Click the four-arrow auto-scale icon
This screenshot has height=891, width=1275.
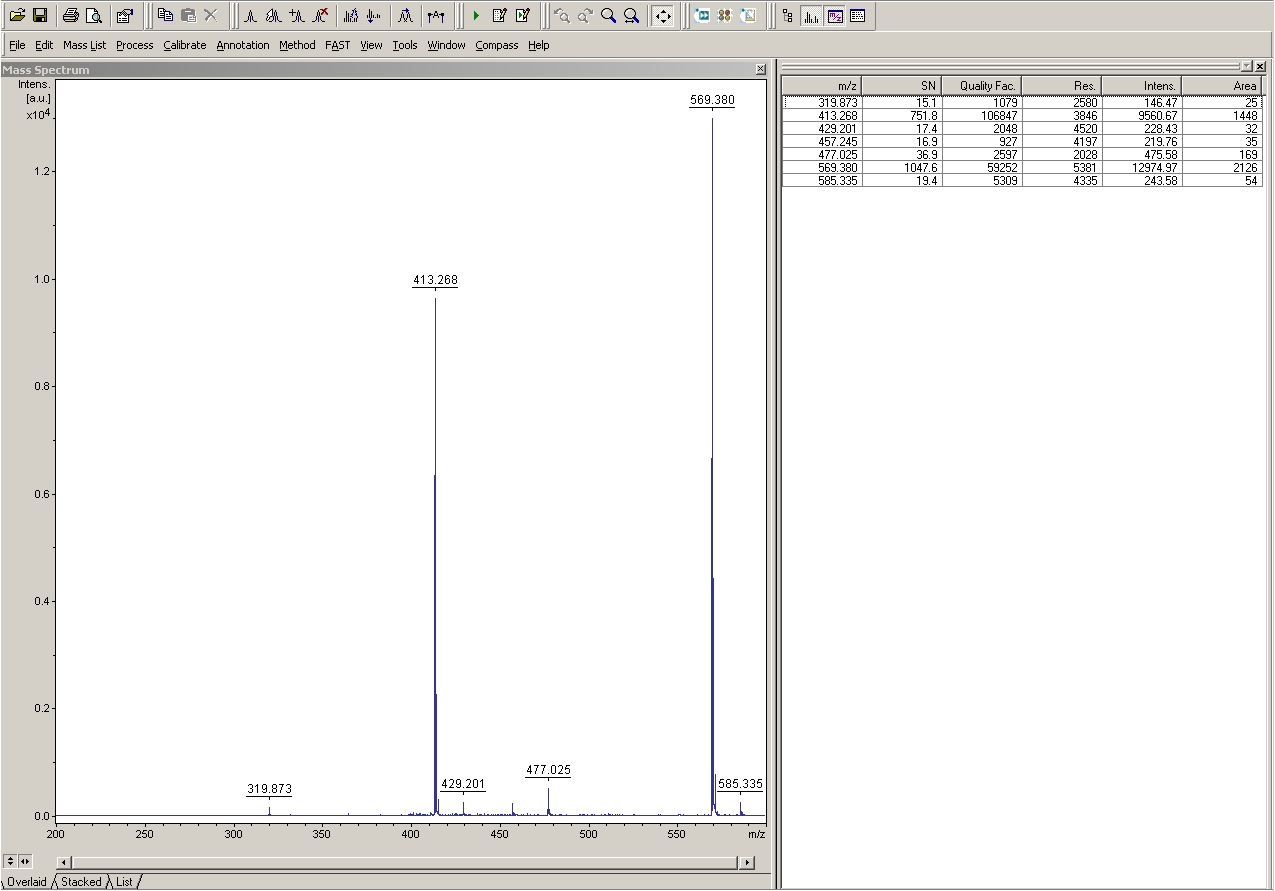(x=662, y=16)
